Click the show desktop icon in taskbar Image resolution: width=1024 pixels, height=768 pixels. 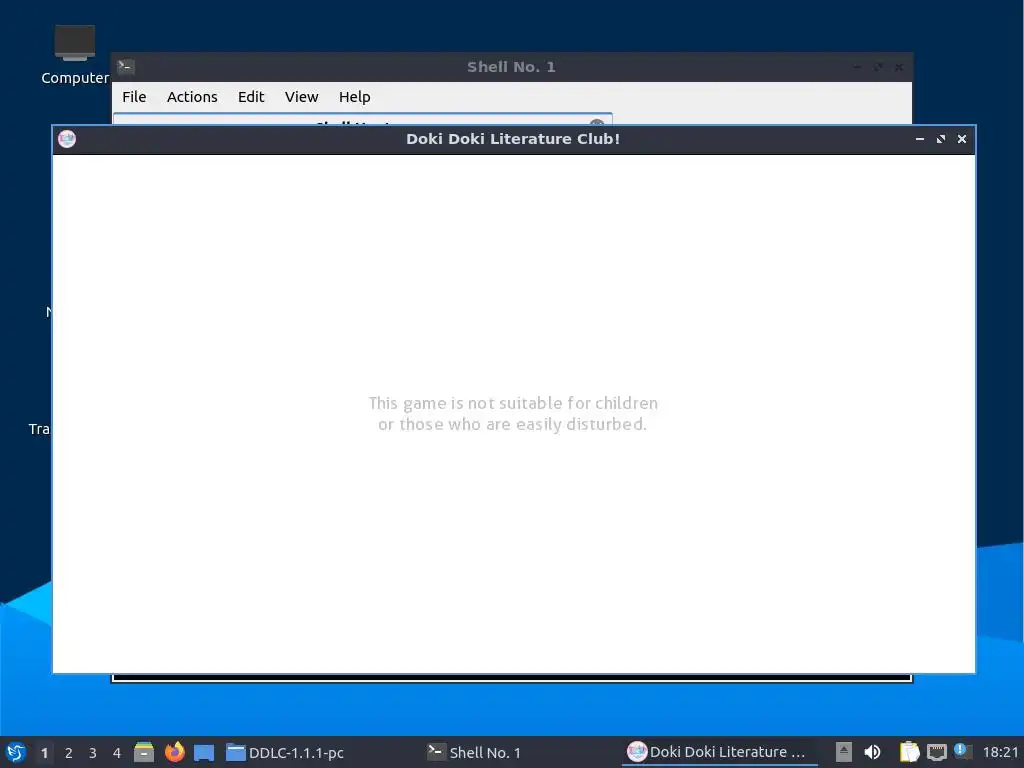click(x=204, y=753)
